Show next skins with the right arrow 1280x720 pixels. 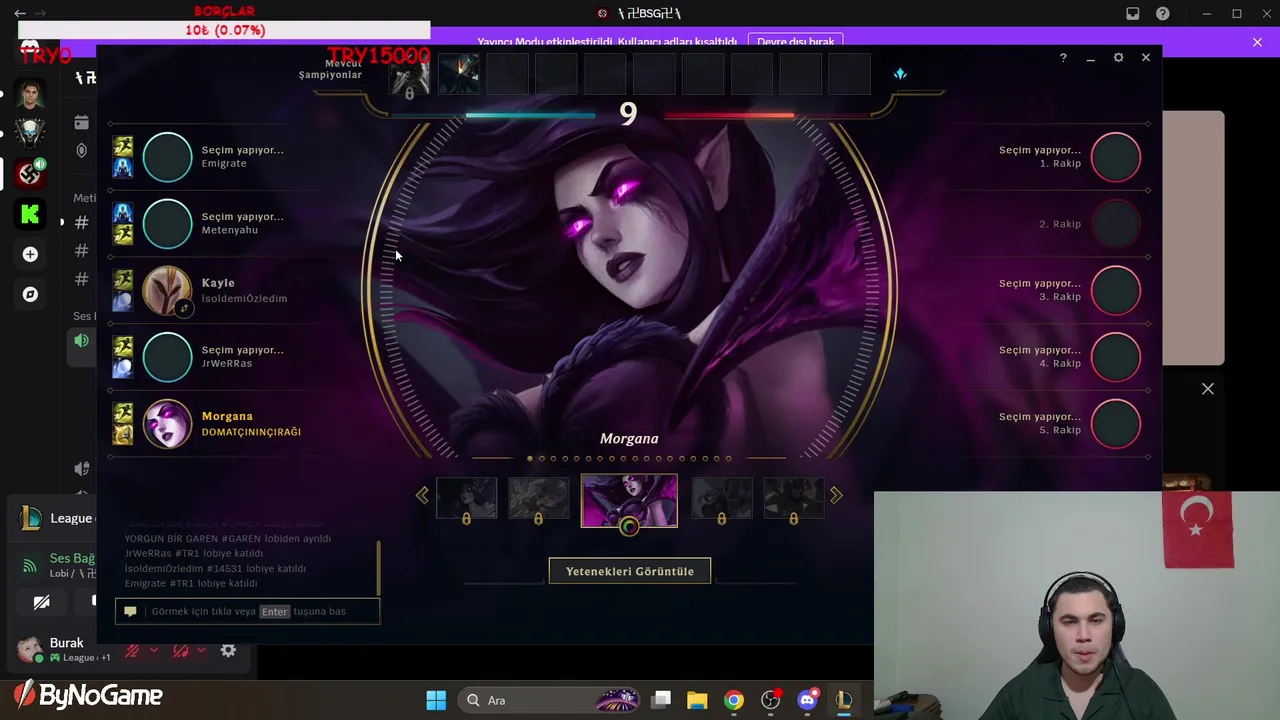point(836,495)
